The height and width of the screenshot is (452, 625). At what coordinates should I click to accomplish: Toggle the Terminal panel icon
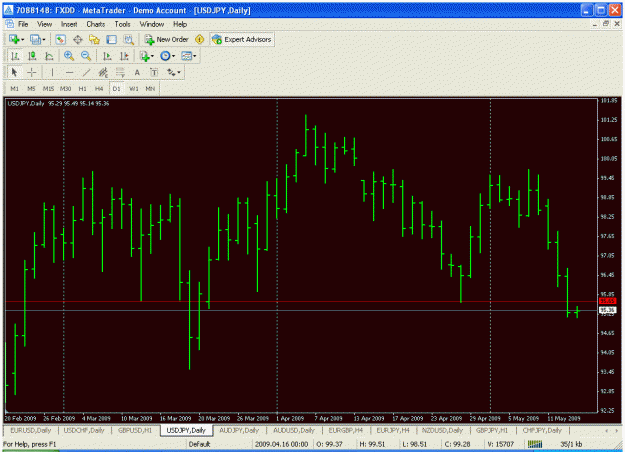[112, 39]
